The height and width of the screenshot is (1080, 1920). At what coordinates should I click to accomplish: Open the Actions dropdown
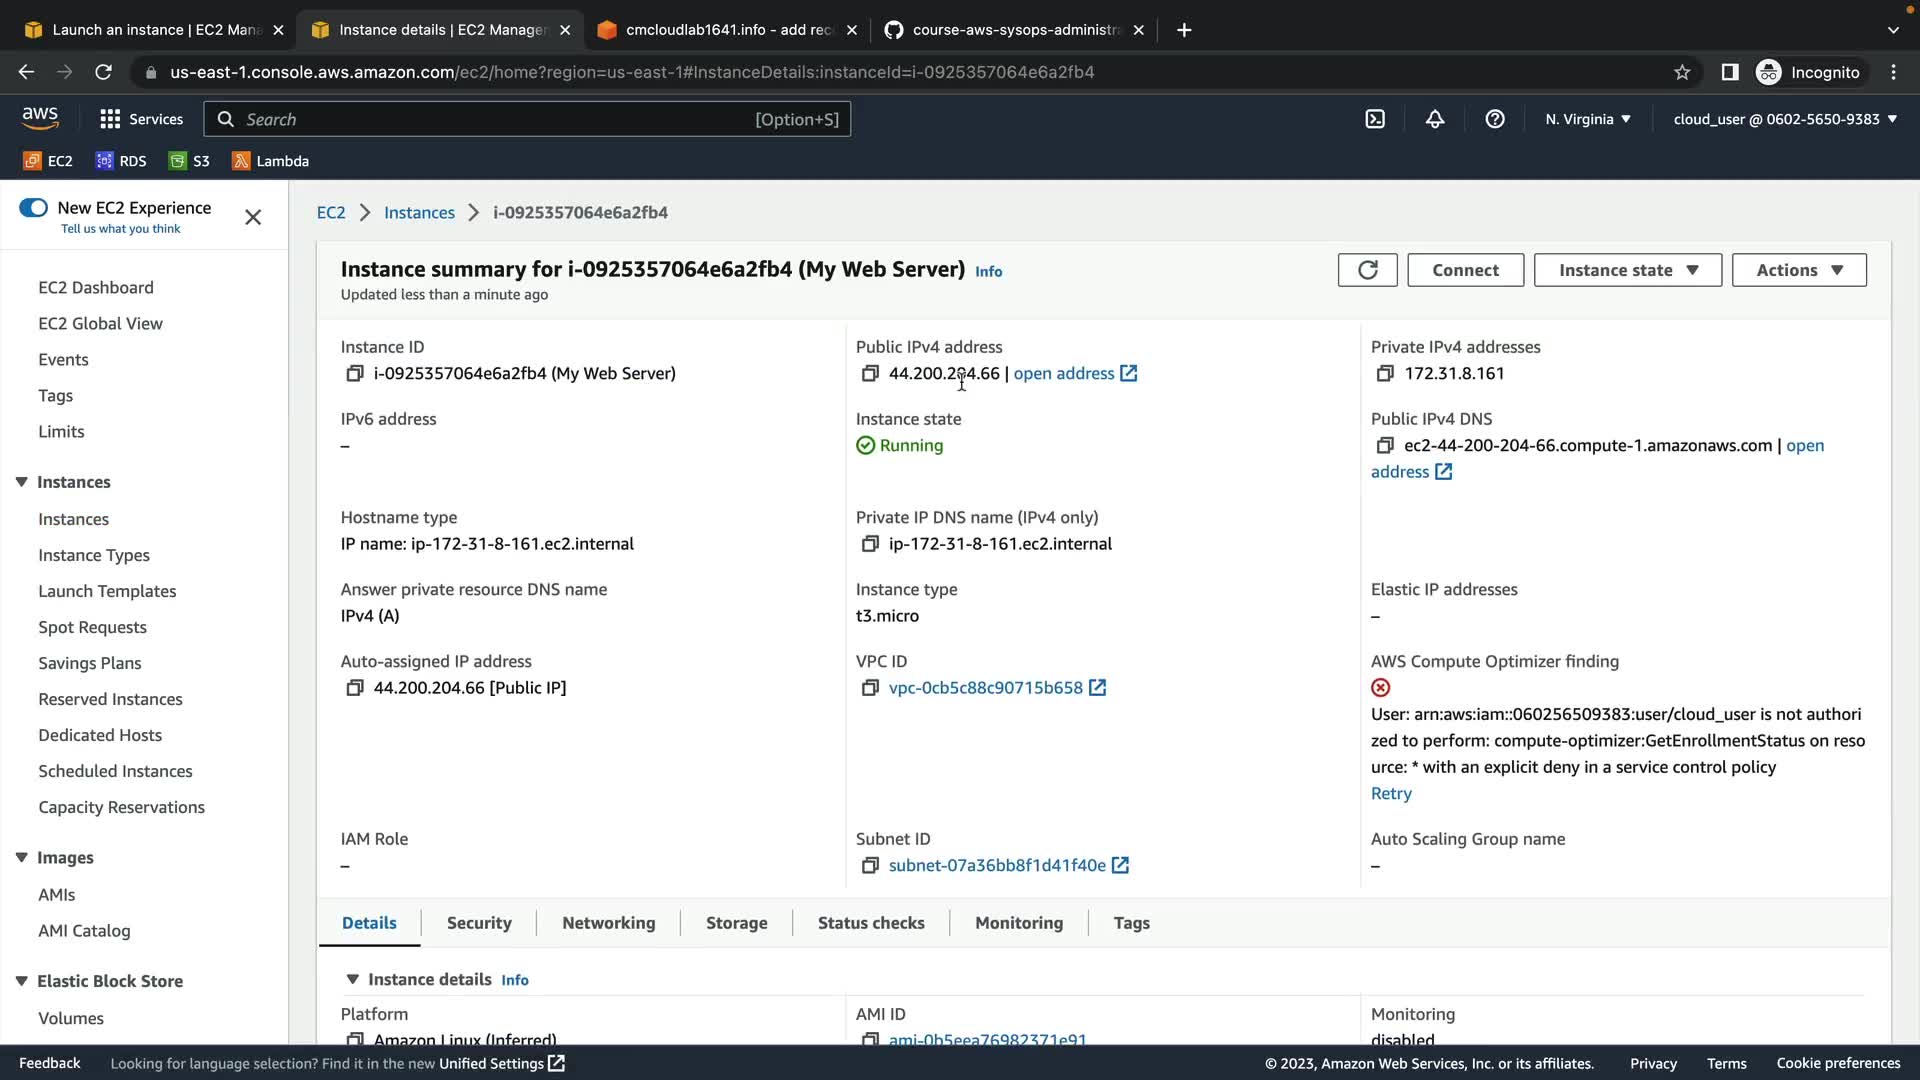pos(1798,270)
